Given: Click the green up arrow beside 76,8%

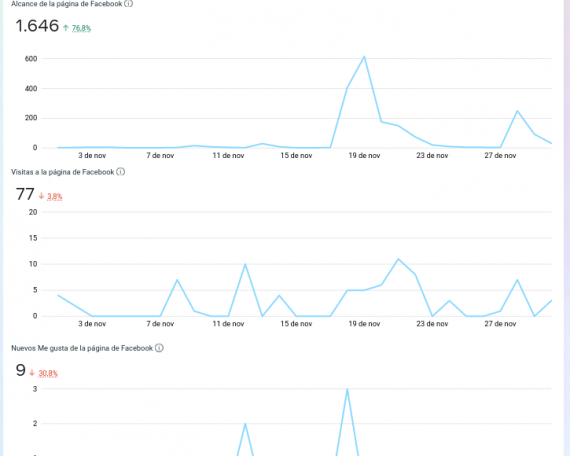Looking at the screenshot, I should tap(66, 28).
